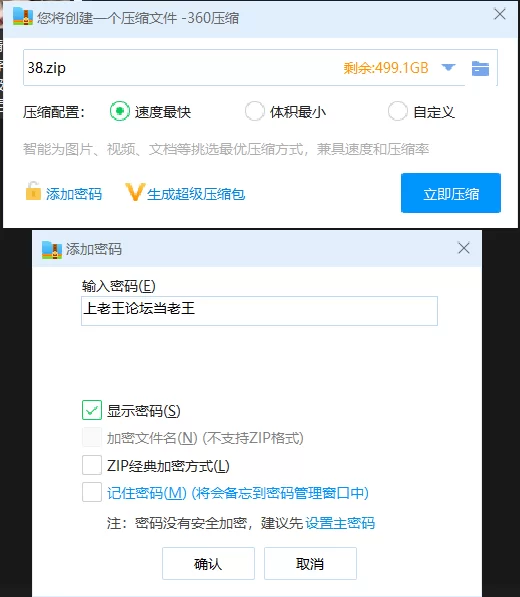The image size is (520, 597).
Task: Click the 立即压缩 button
Action: 451,193
